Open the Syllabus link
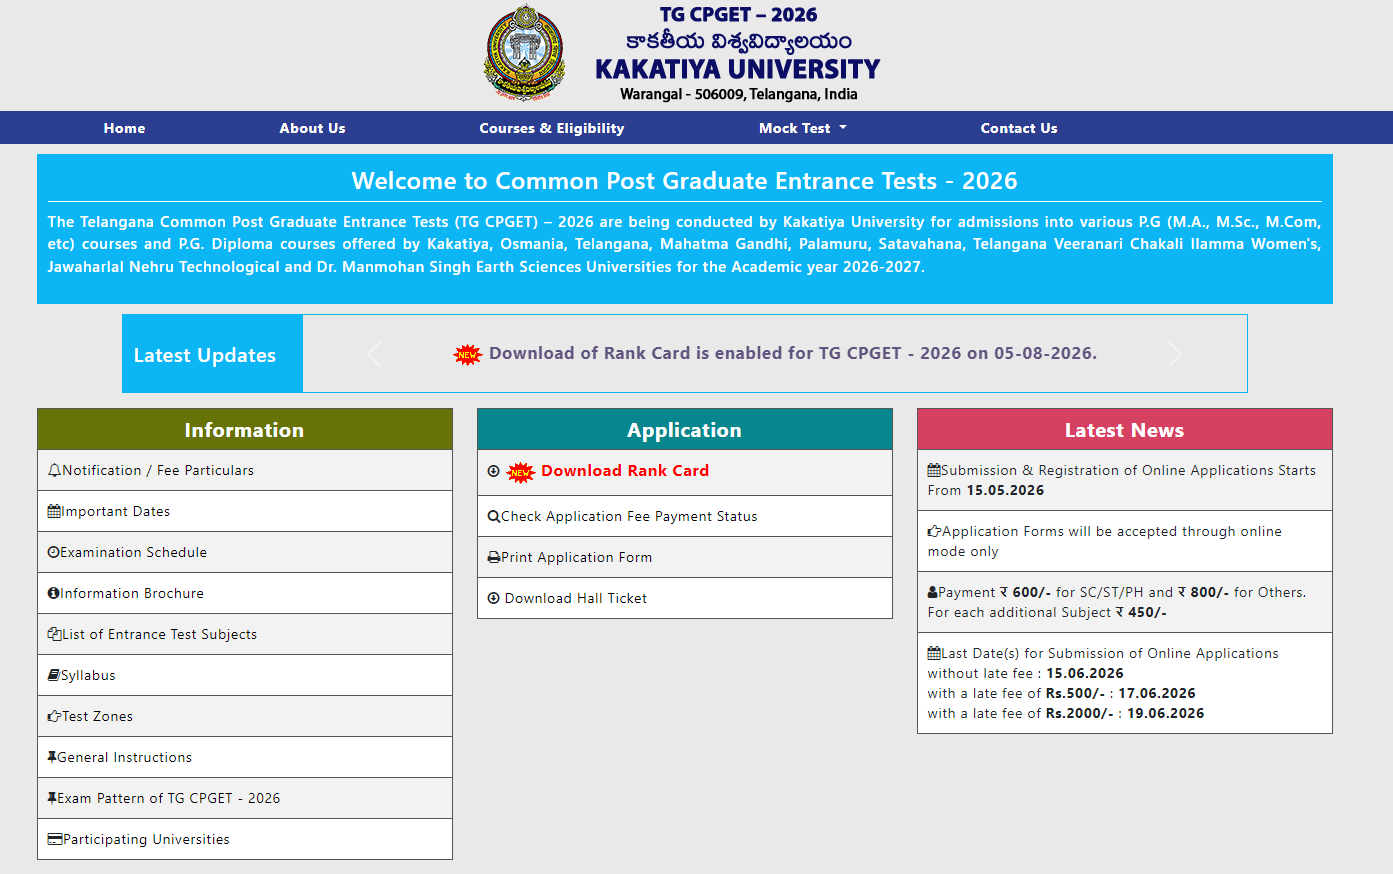This screenshot has height=874, width=1393. (88, 675)
